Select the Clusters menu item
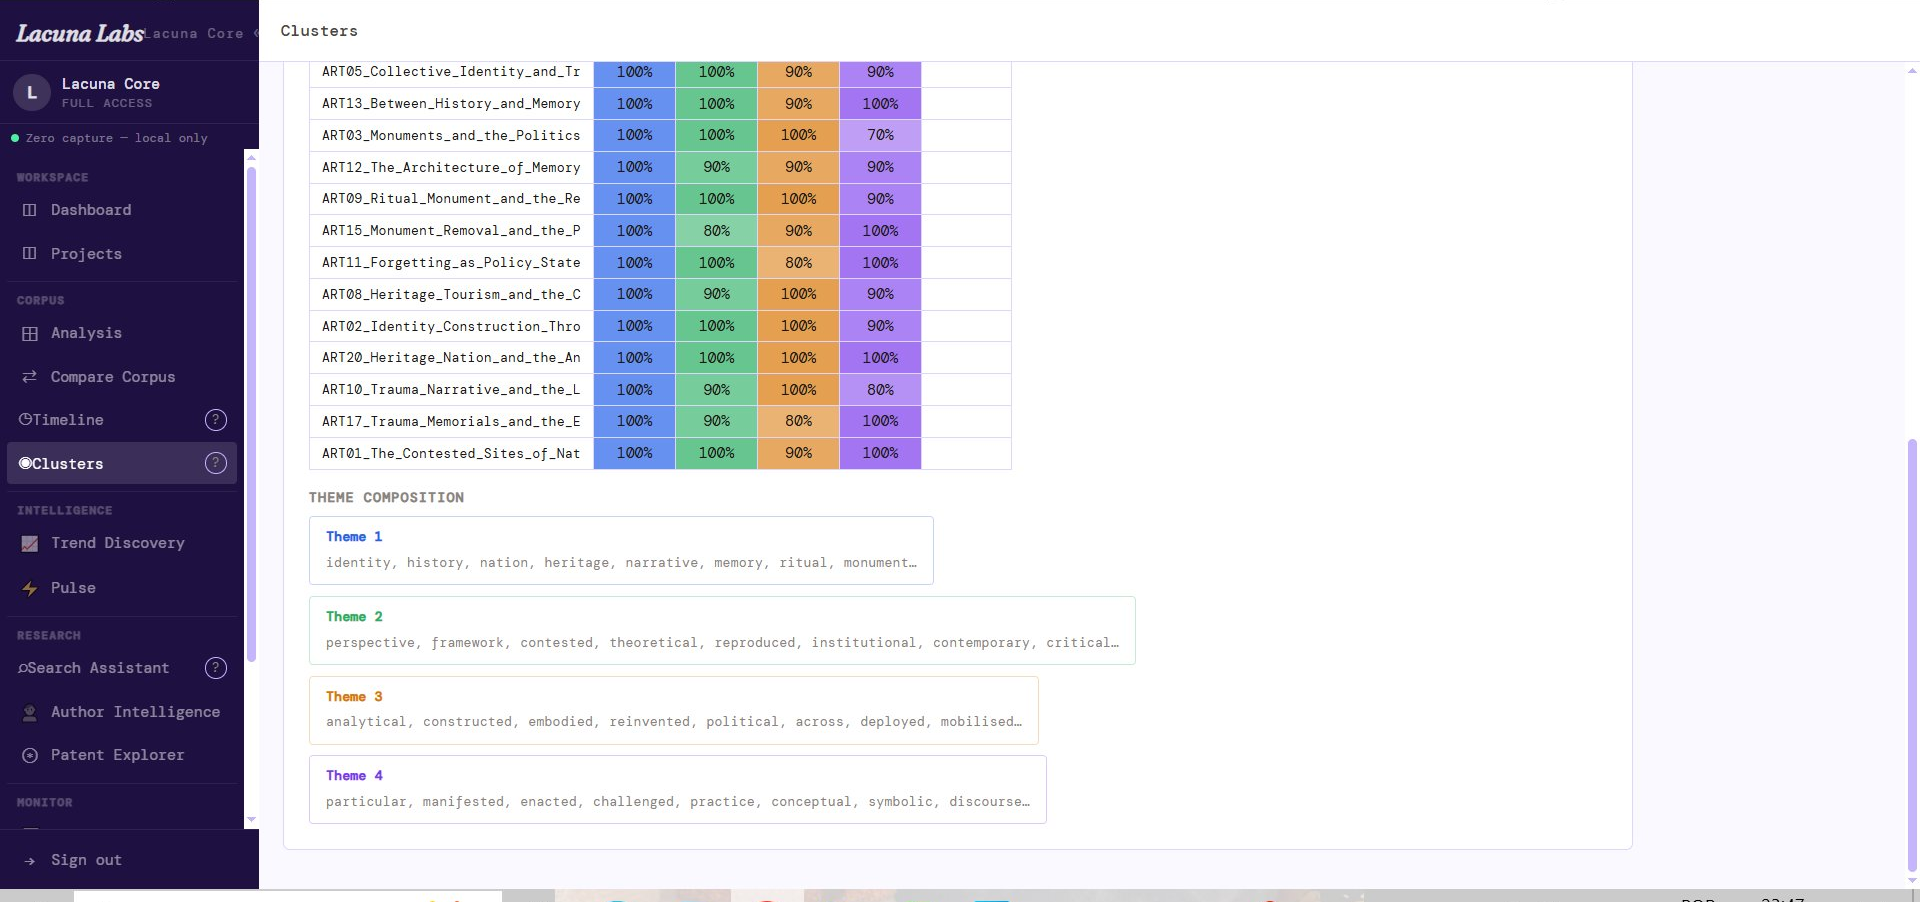This screenshot has height=902, width=1920. [122, 463]
